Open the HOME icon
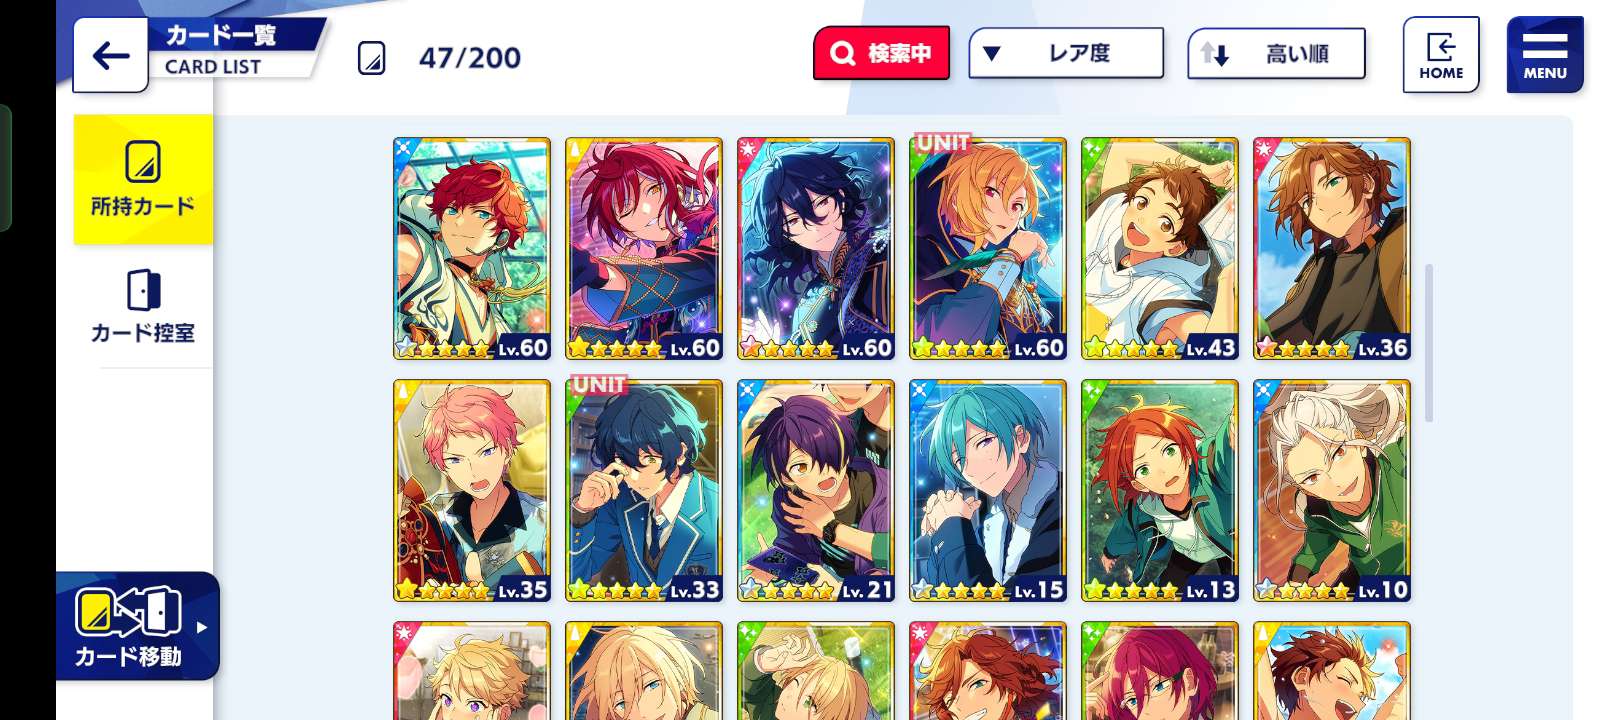This screenshot has width=1600, height=720. pyautogui.click(x=1440, y=55)
